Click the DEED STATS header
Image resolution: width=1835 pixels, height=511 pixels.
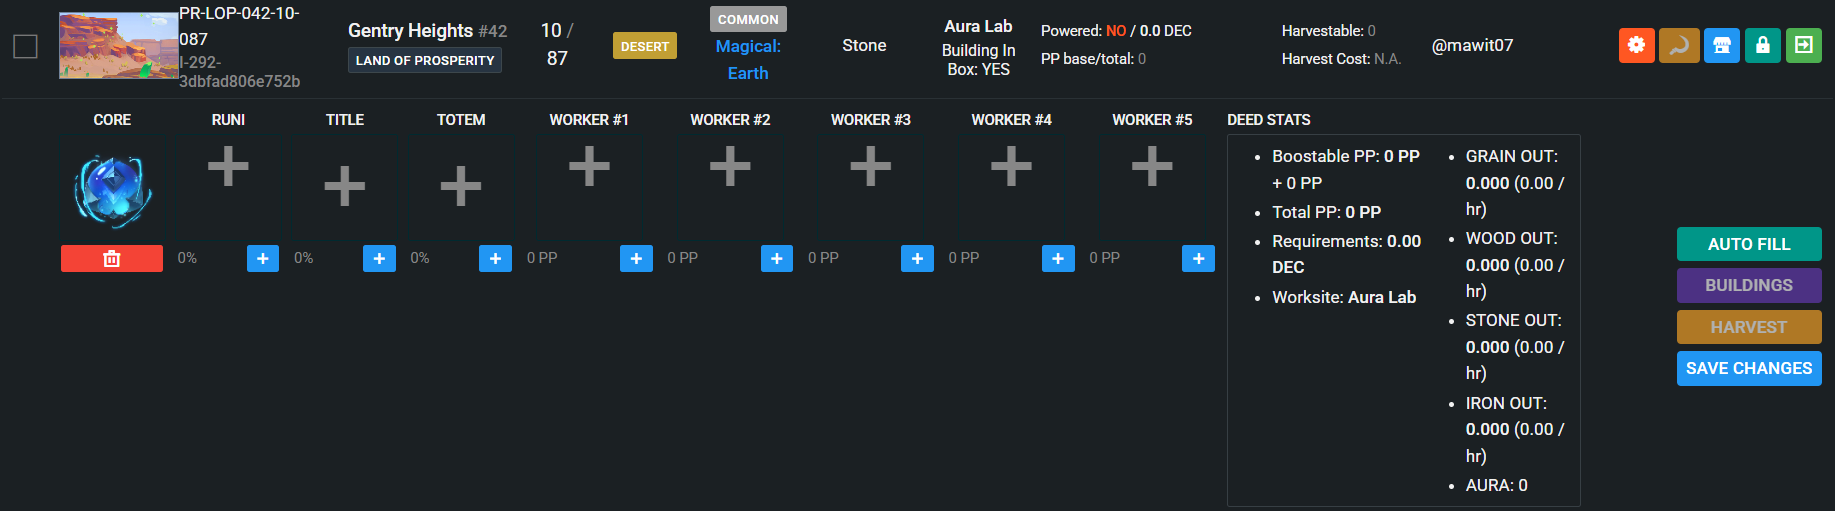(x=1268, y=120)
